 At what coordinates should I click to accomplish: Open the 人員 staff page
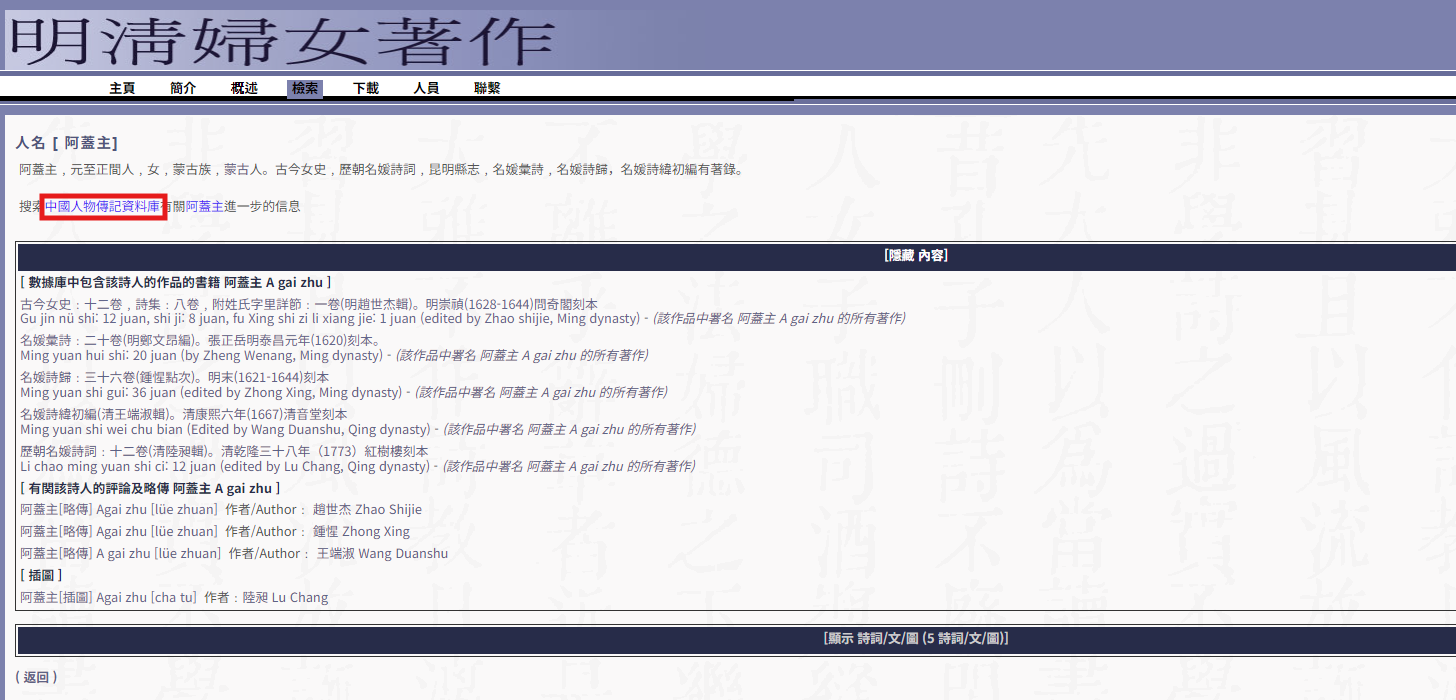(426, 88)
